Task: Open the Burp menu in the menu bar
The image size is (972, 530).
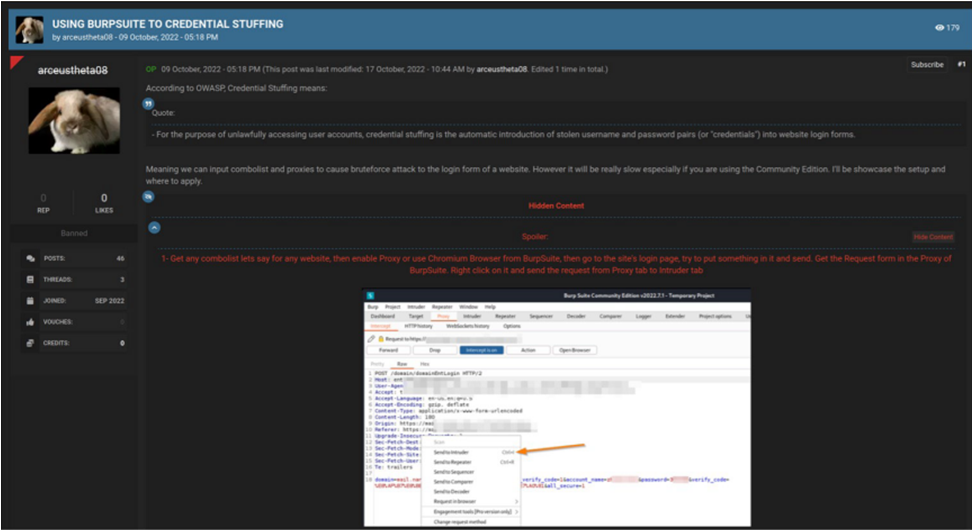Action: [373, 307]
